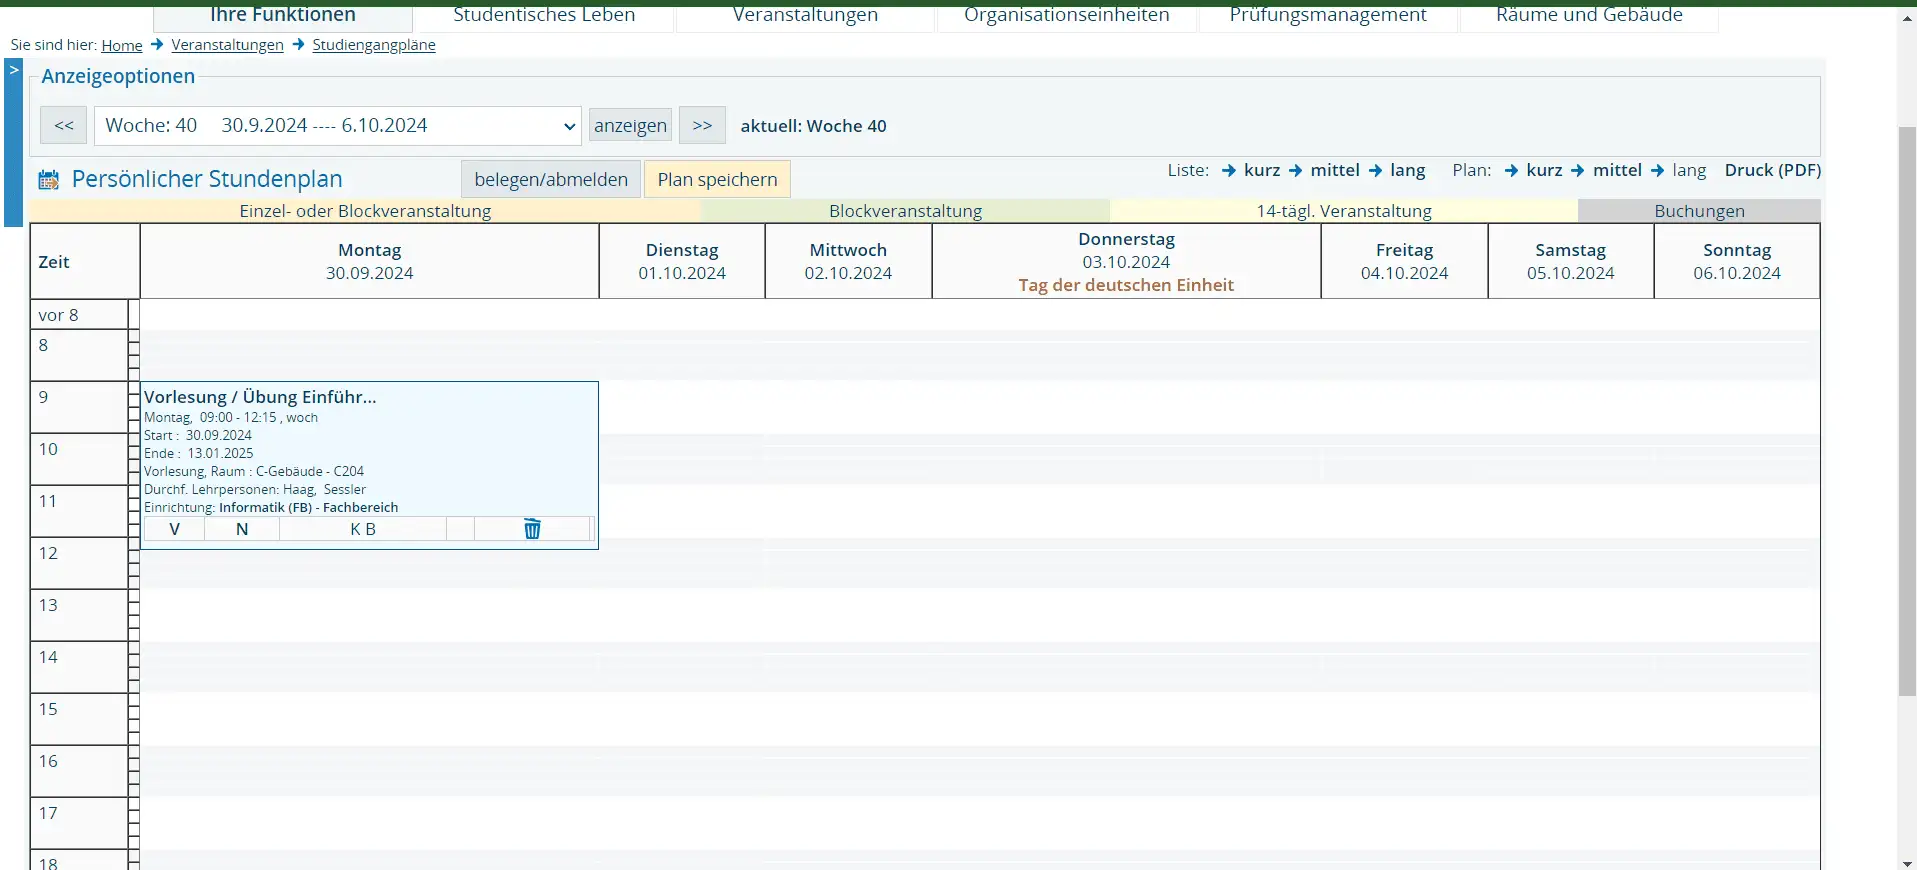Viewport: 1917px width, 870px height.
Task: Click the V marker in course entry
Action: [x=174, y=529]
